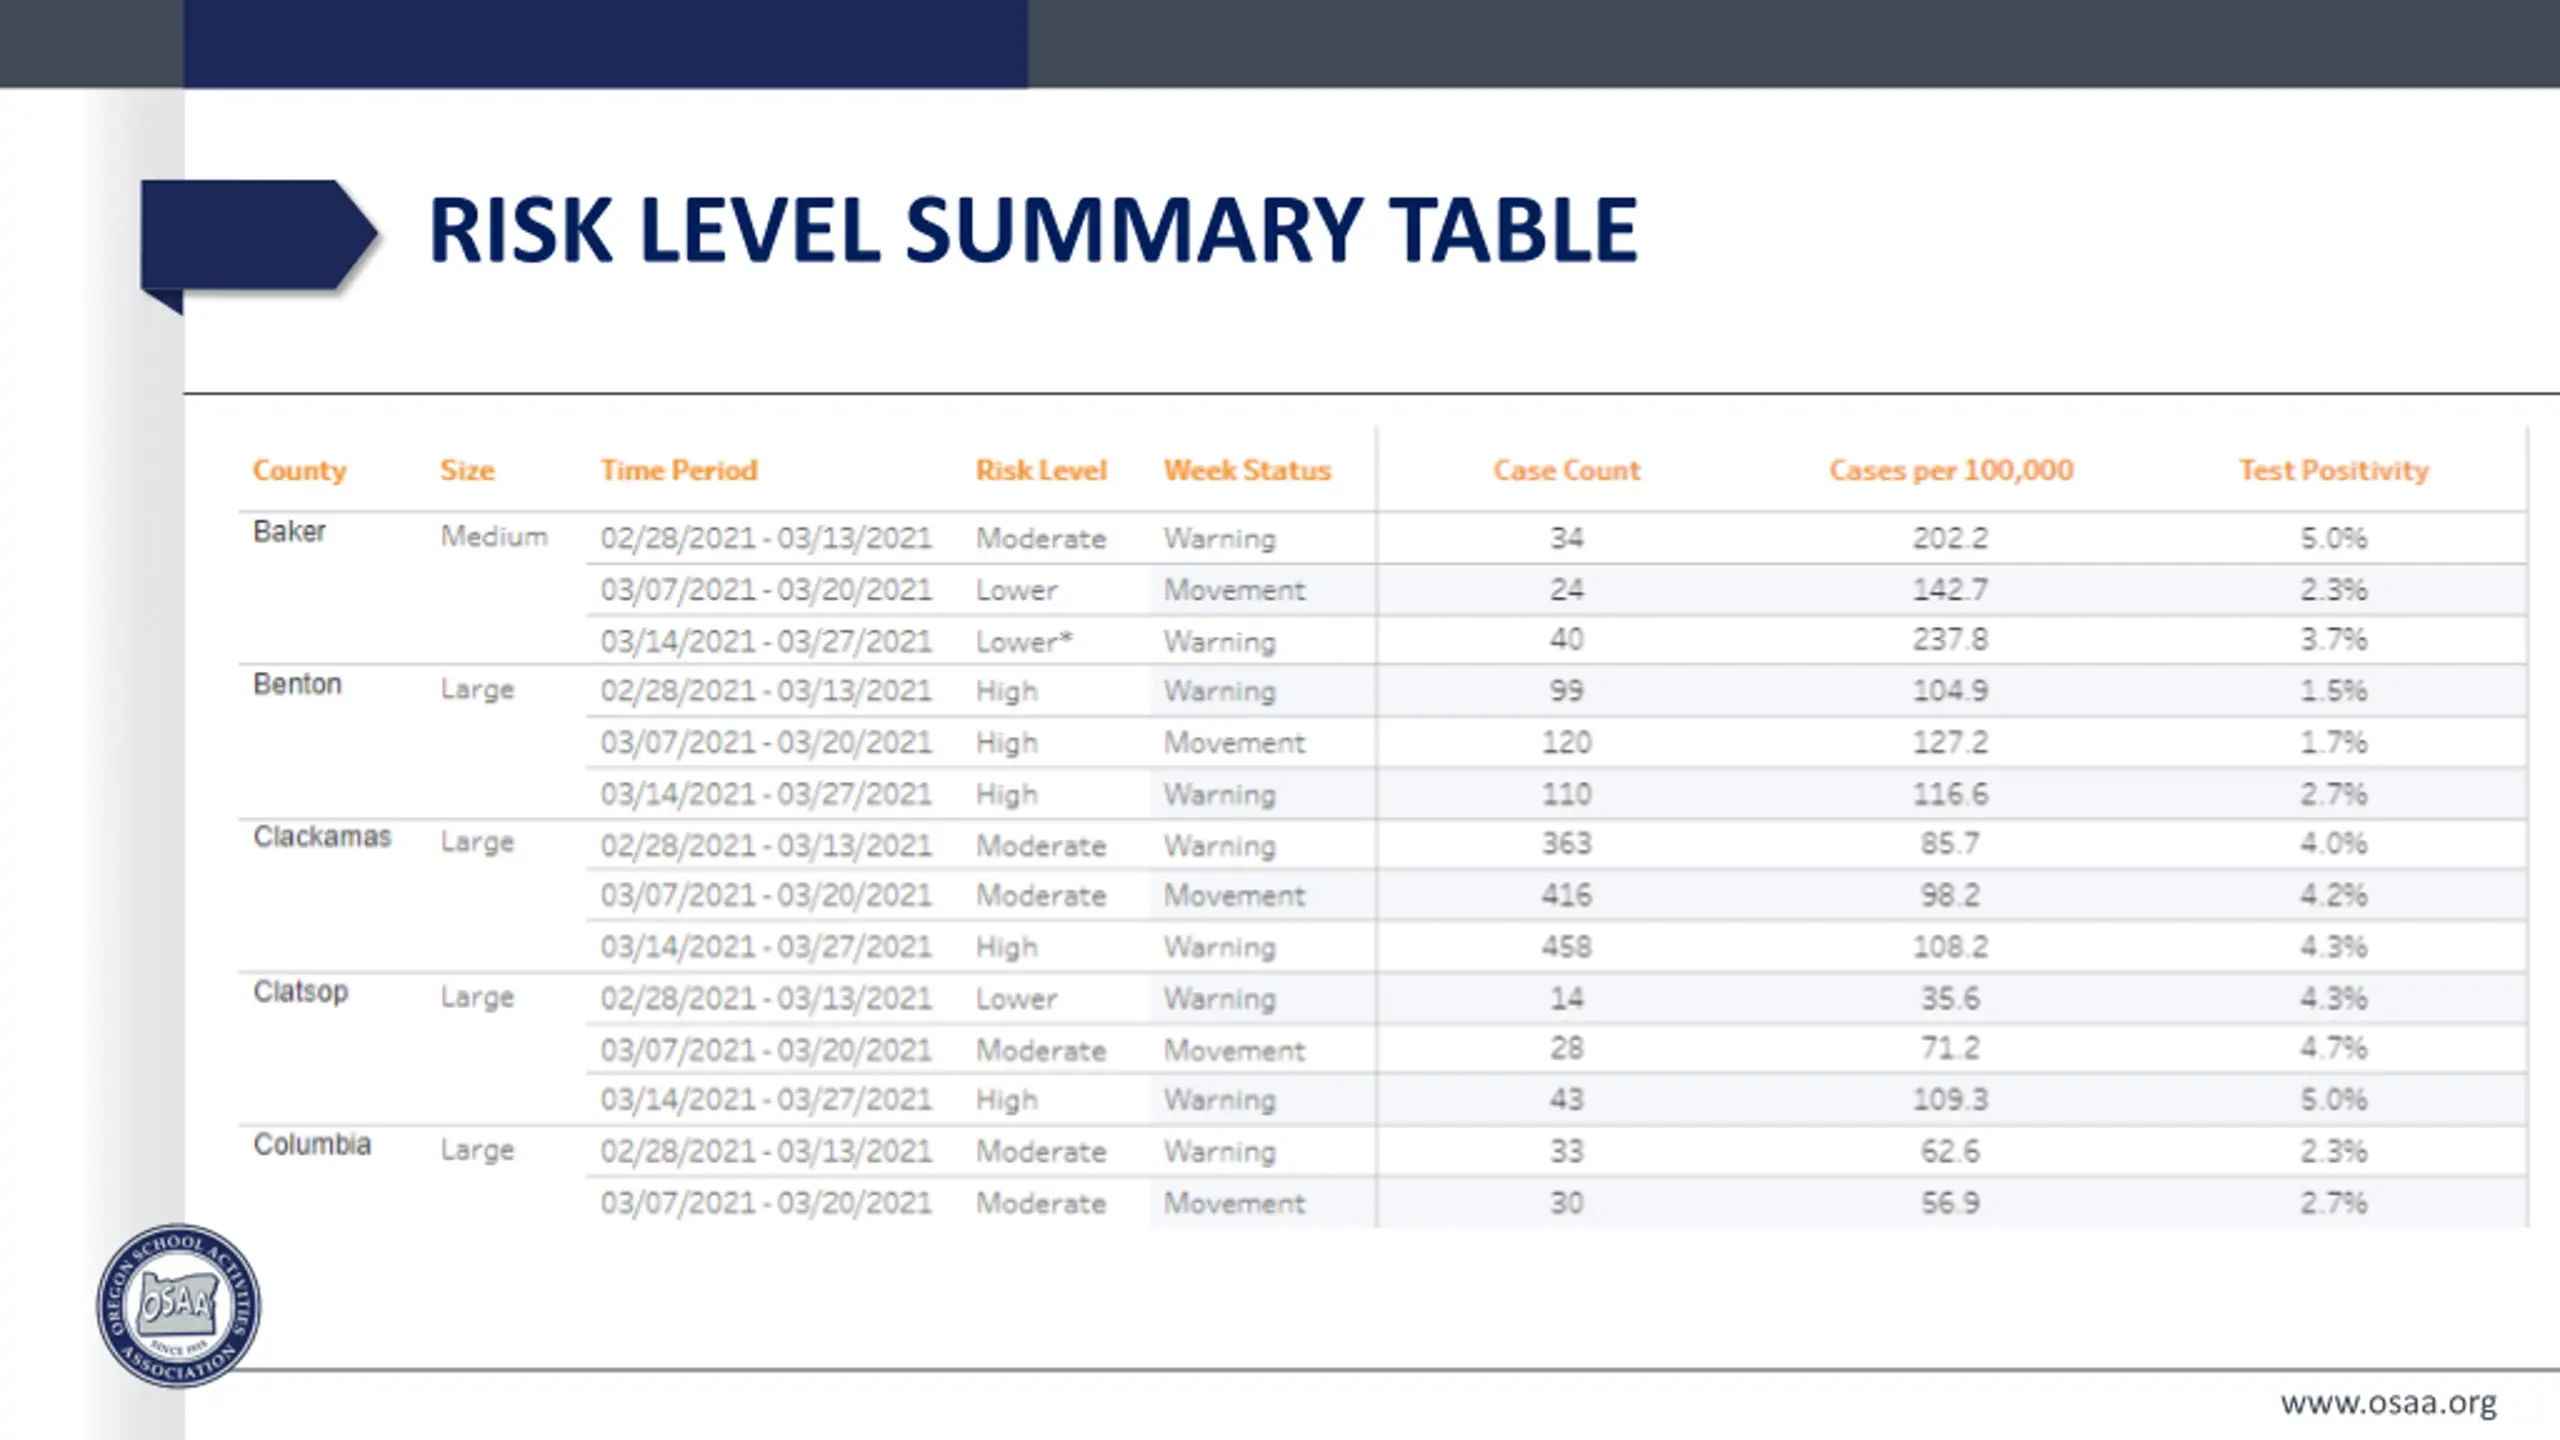Click the 1.5% test positivity value
This screenshot has height=1440, width=2560.
(x=2333, y=691)
